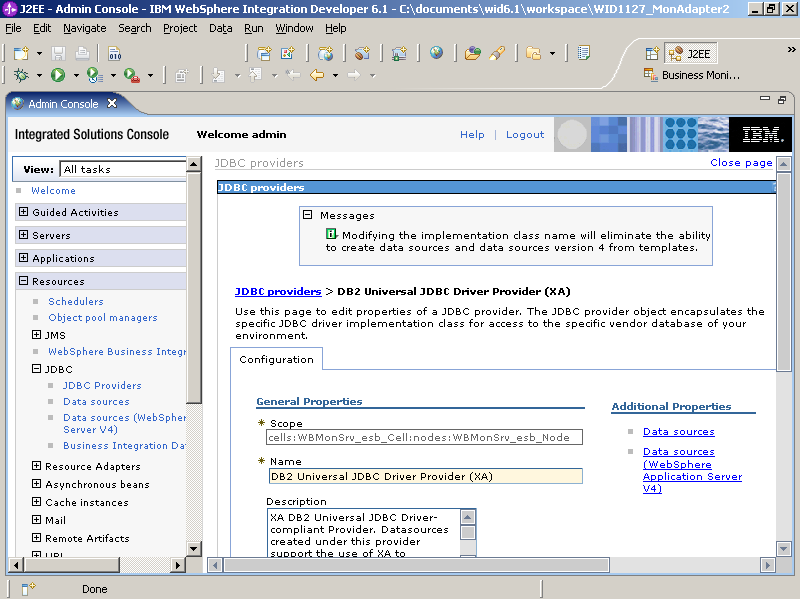The width and height of the screenshot is (800, 600).
Task: Open dropdown beside stacked folders icon
Action: pyautogui.click(x=552, y=53)
